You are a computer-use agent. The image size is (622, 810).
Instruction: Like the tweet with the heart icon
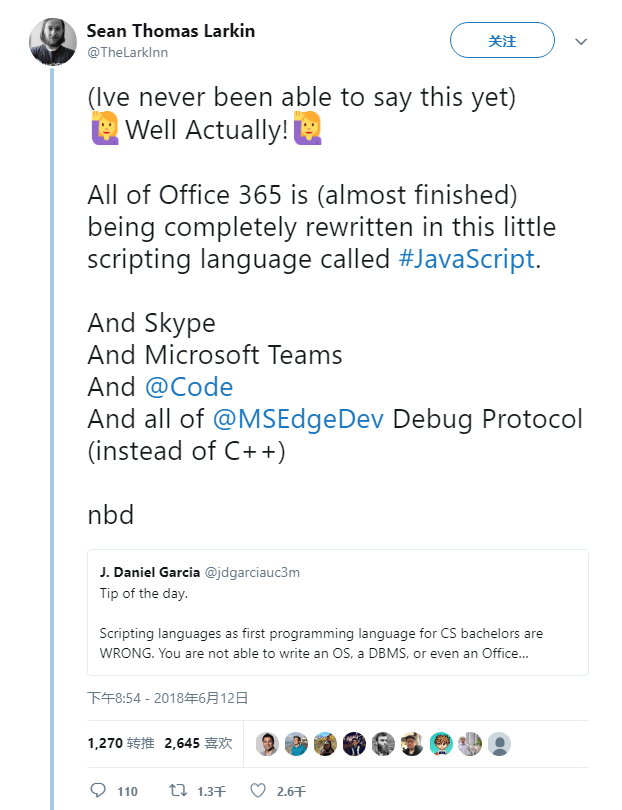258,790
